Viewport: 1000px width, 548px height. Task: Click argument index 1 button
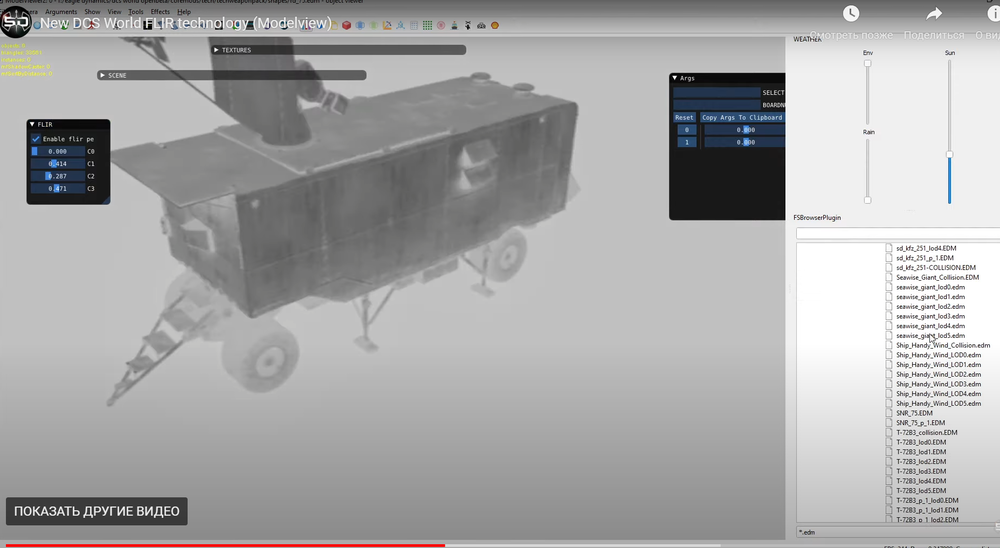[687, 142]
